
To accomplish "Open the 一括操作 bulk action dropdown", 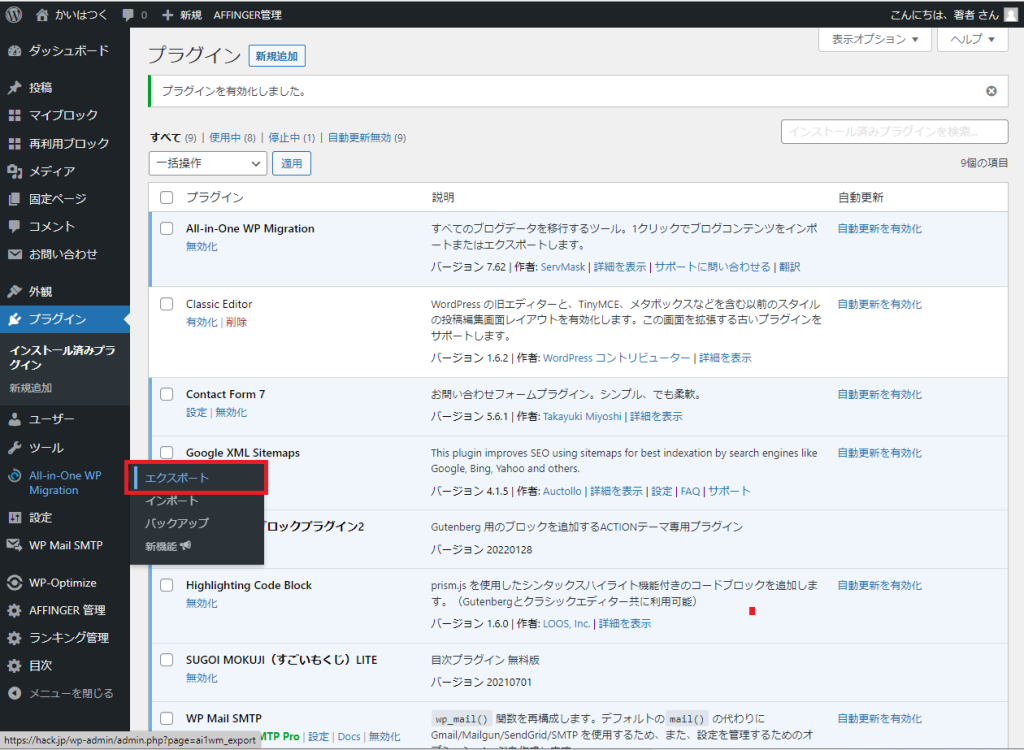I will pos(208,163).
